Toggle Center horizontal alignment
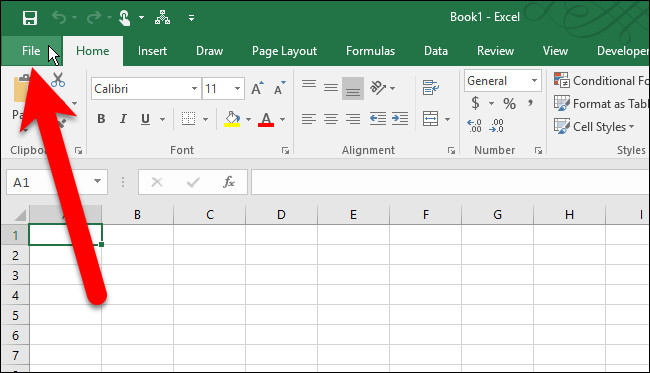650x373 pixels. pos(331,119)
